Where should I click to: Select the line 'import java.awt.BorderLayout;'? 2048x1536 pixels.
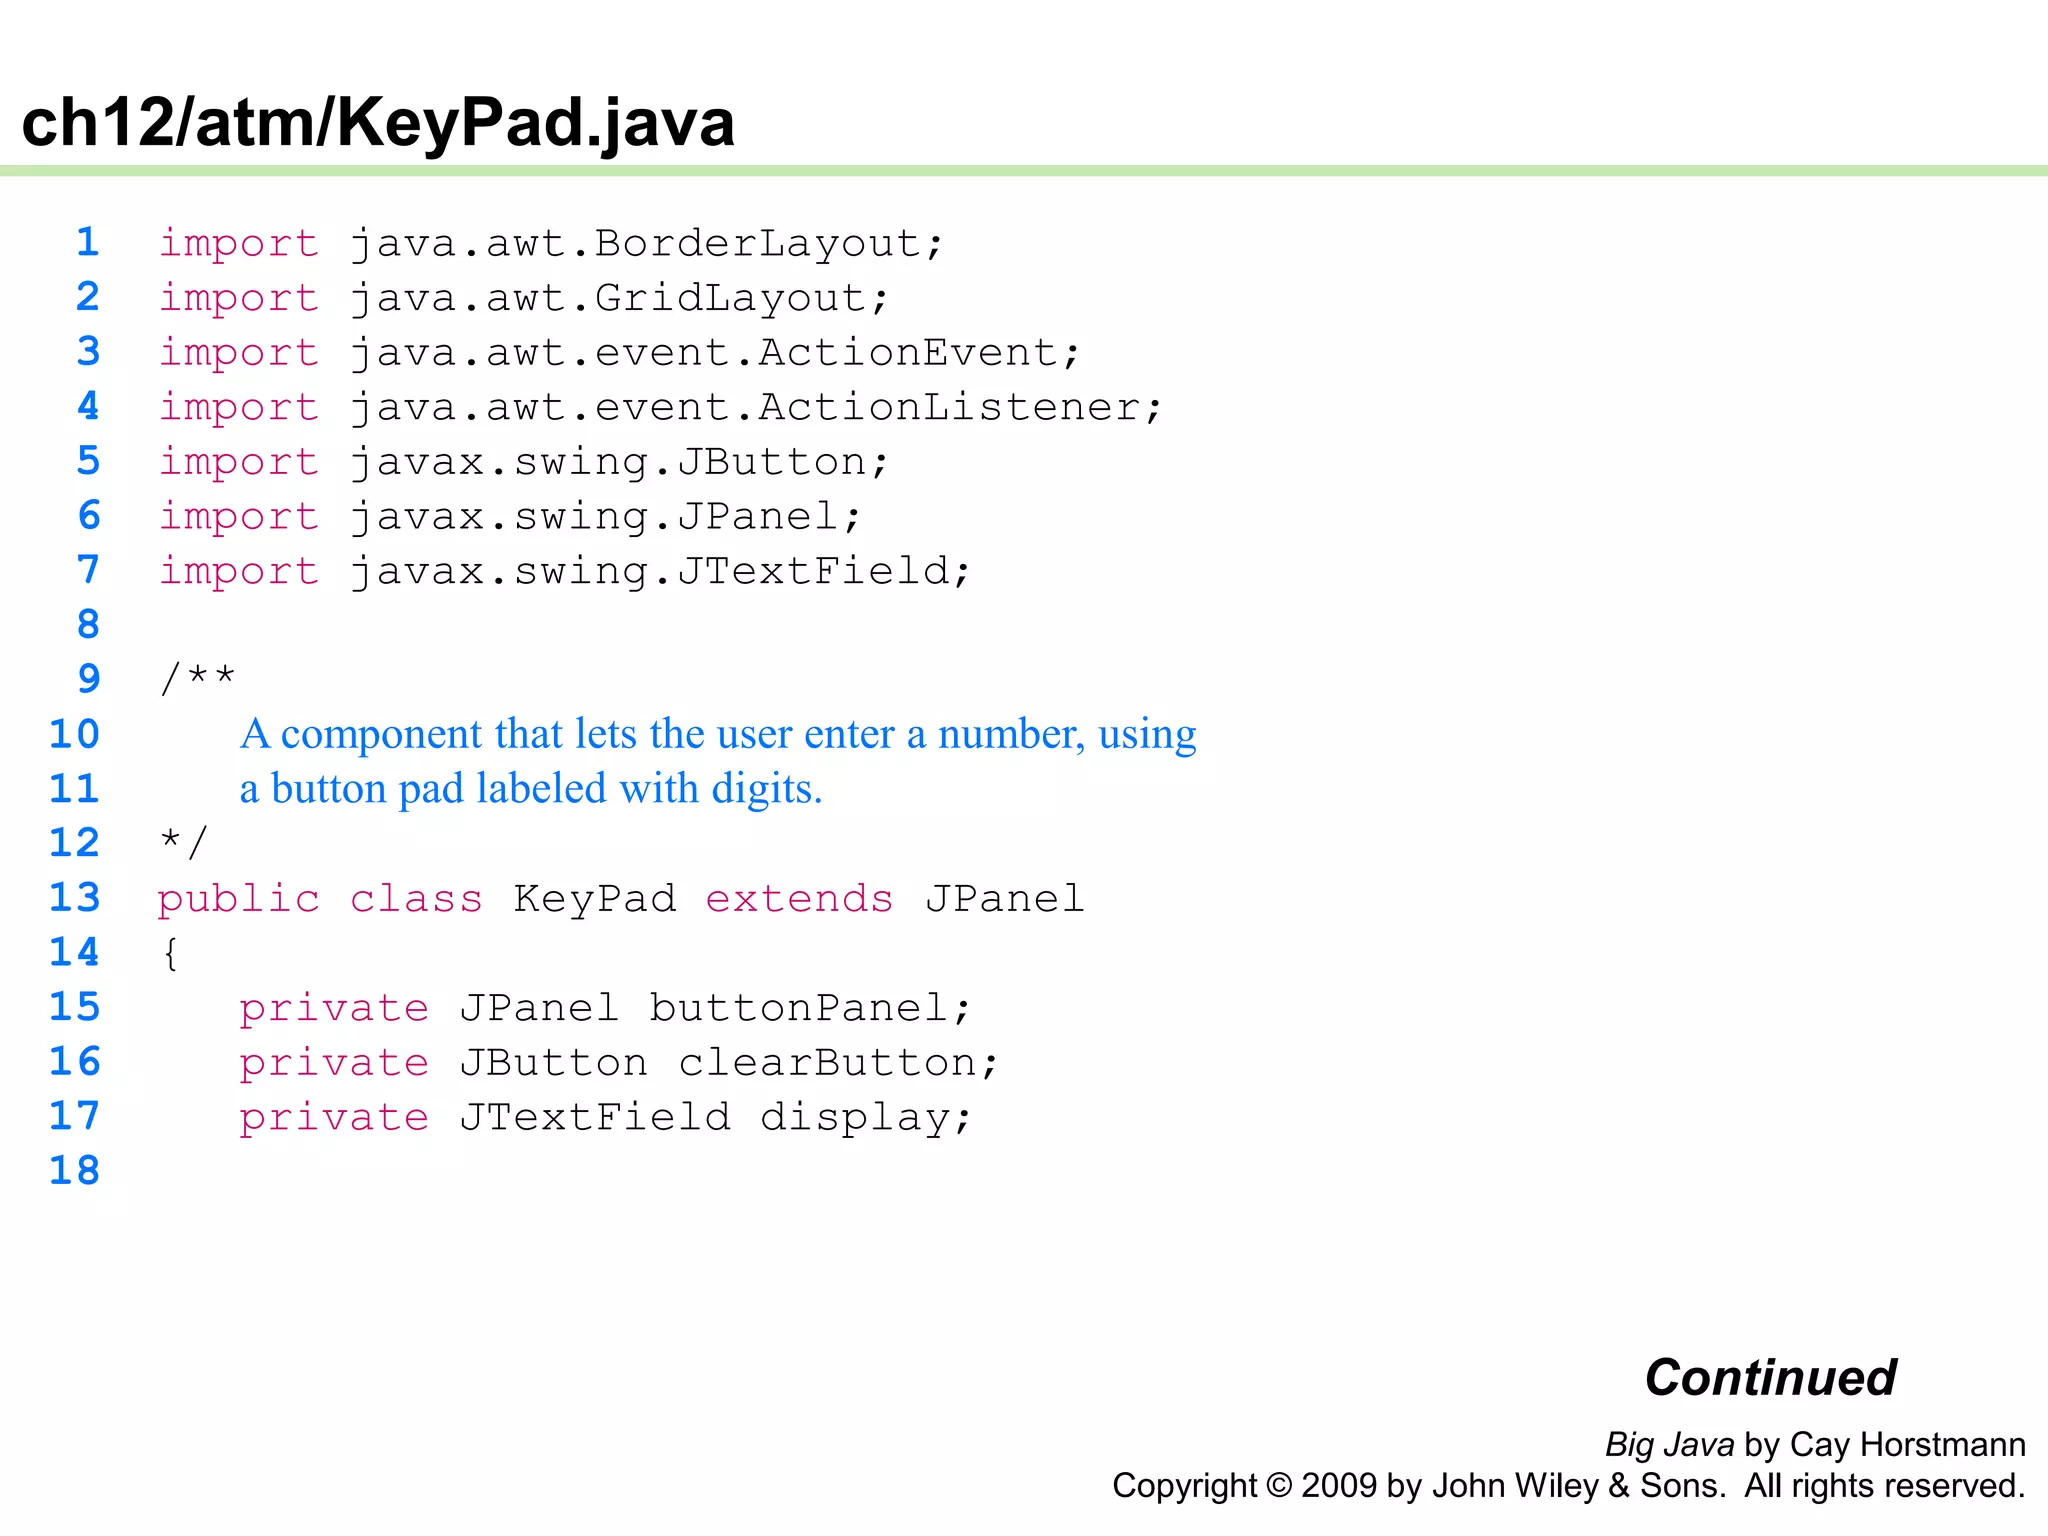[551, 243]
